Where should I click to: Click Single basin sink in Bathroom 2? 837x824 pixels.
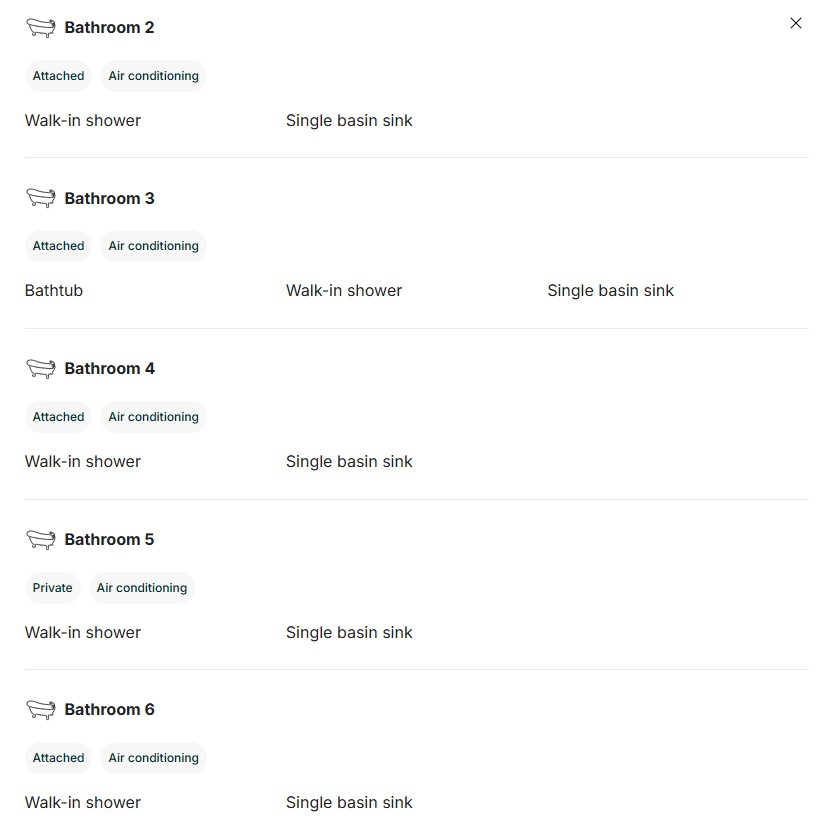[x=349, y=121]
